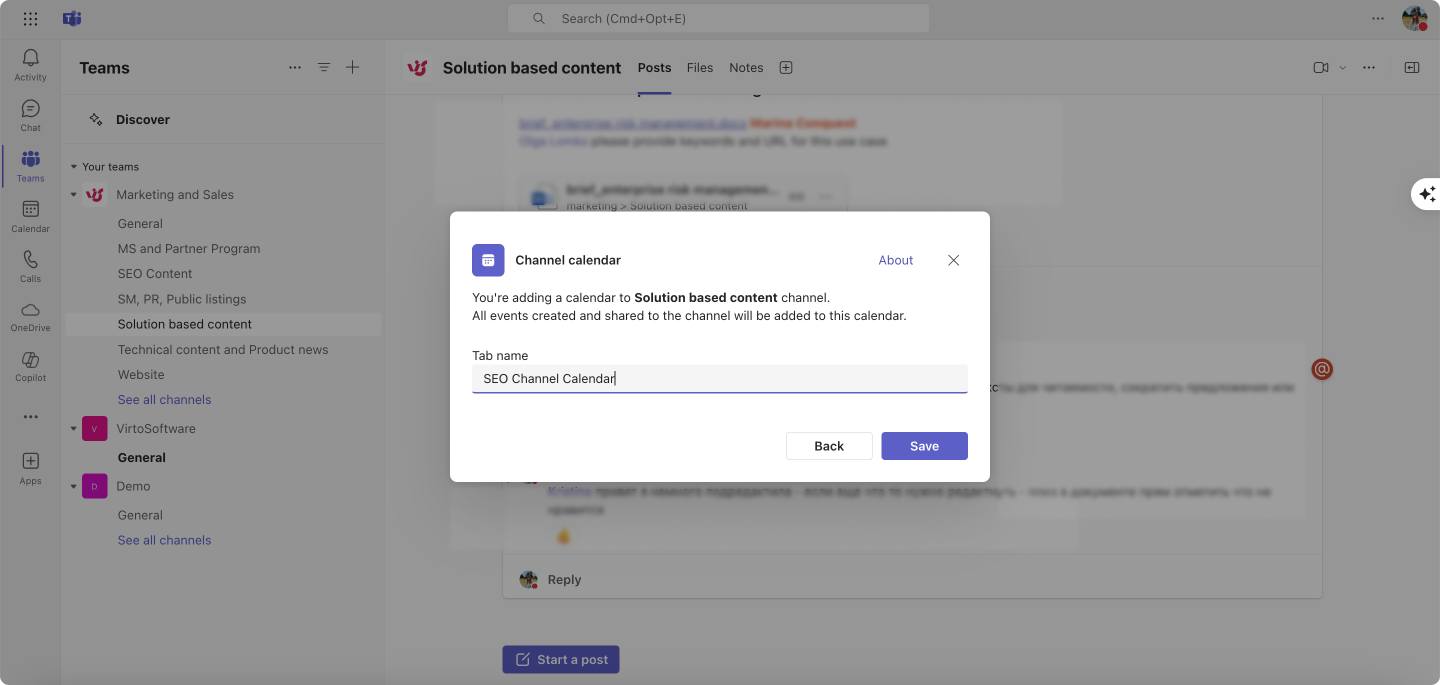The width and height of the screenshot is (1440, 685).
Task: Collapse the VirtoSoftware team tree
Action: (x=73, y=429)
